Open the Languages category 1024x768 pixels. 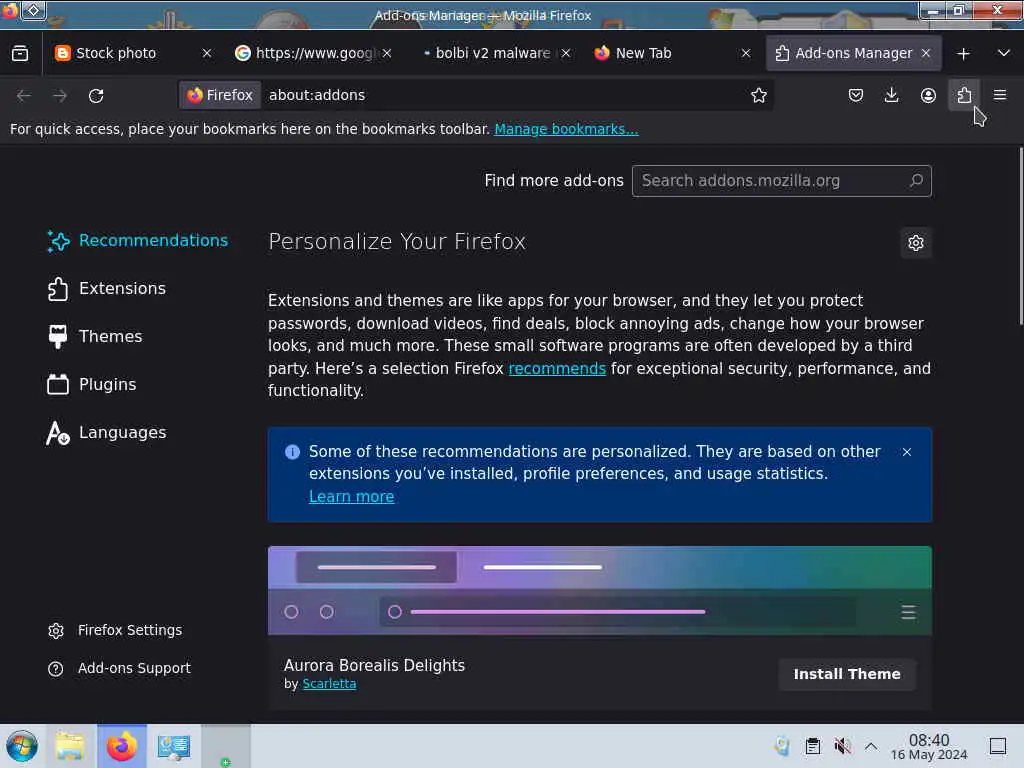(106, 432)
